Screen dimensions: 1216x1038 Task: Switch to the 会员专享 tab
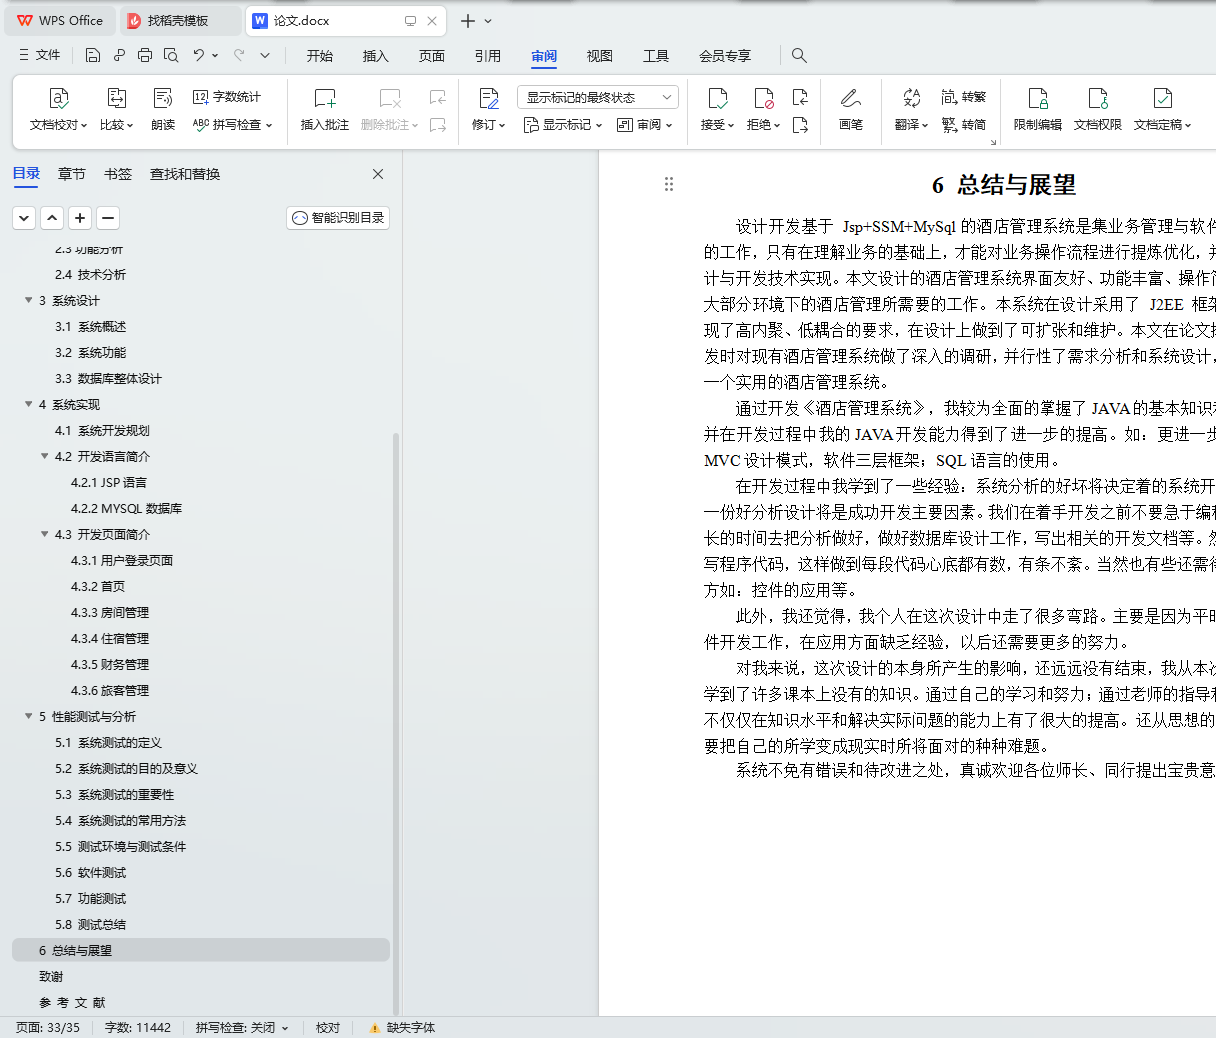[x=725, y=56]
